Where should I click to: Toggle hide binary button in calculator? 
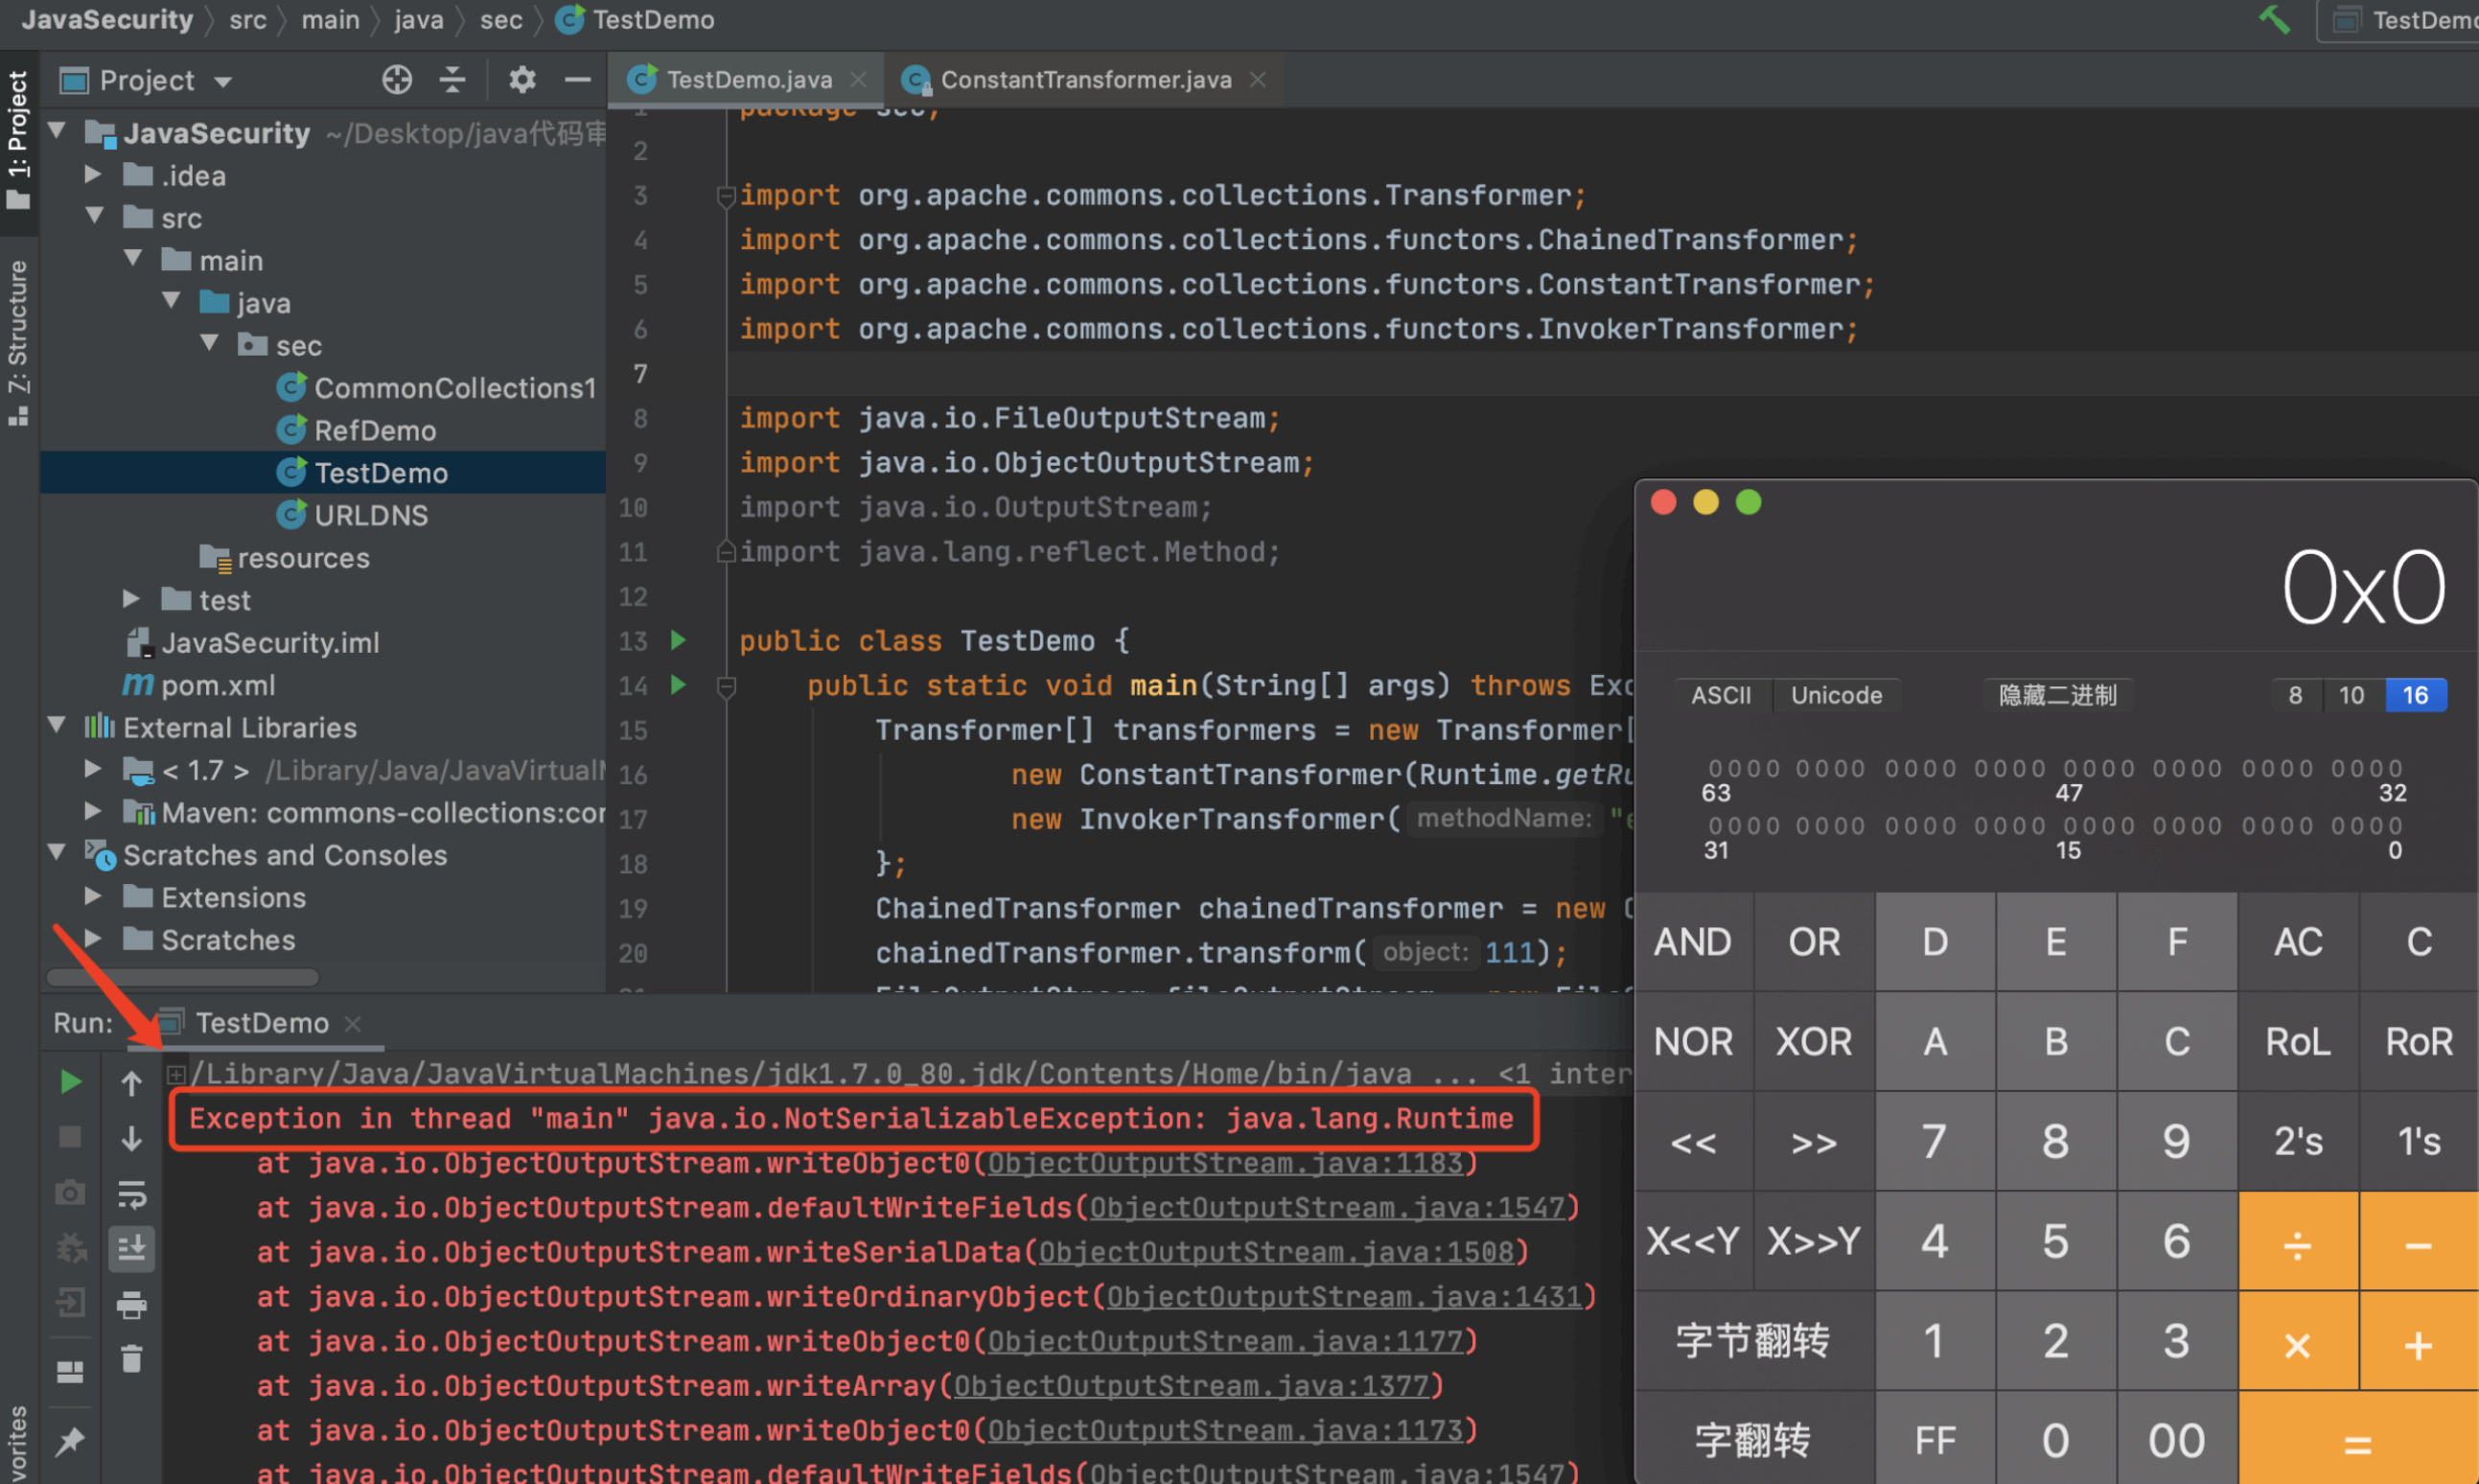(x=2057, y=695)
